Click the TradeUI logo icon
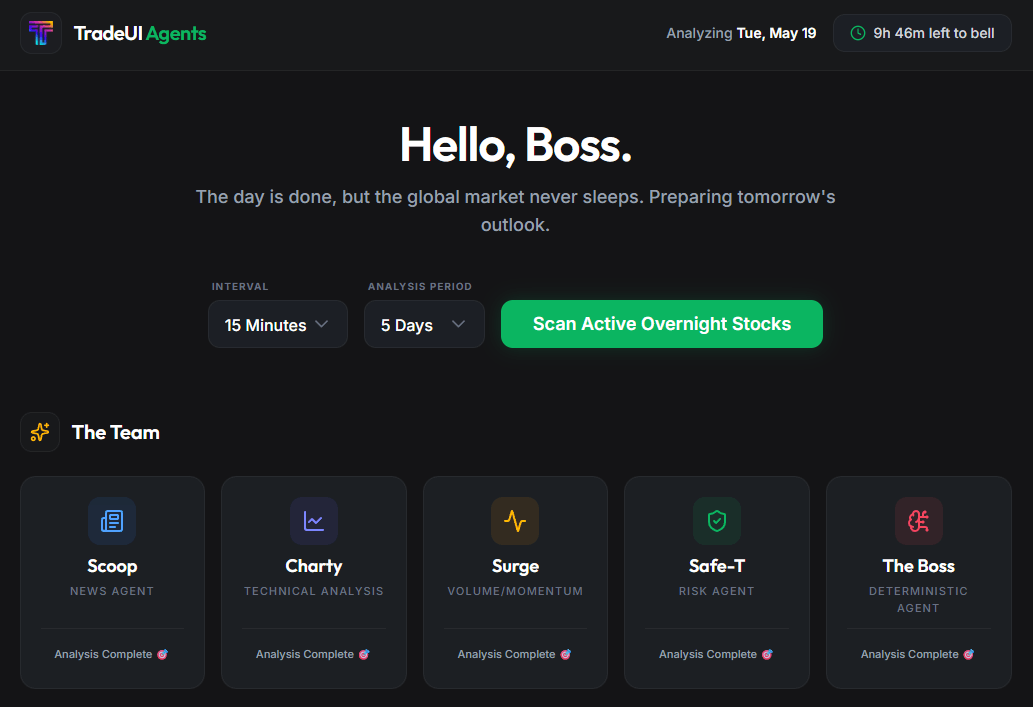Image resolution: width=1033 pixels, height=707 pixels. point(41,33)
